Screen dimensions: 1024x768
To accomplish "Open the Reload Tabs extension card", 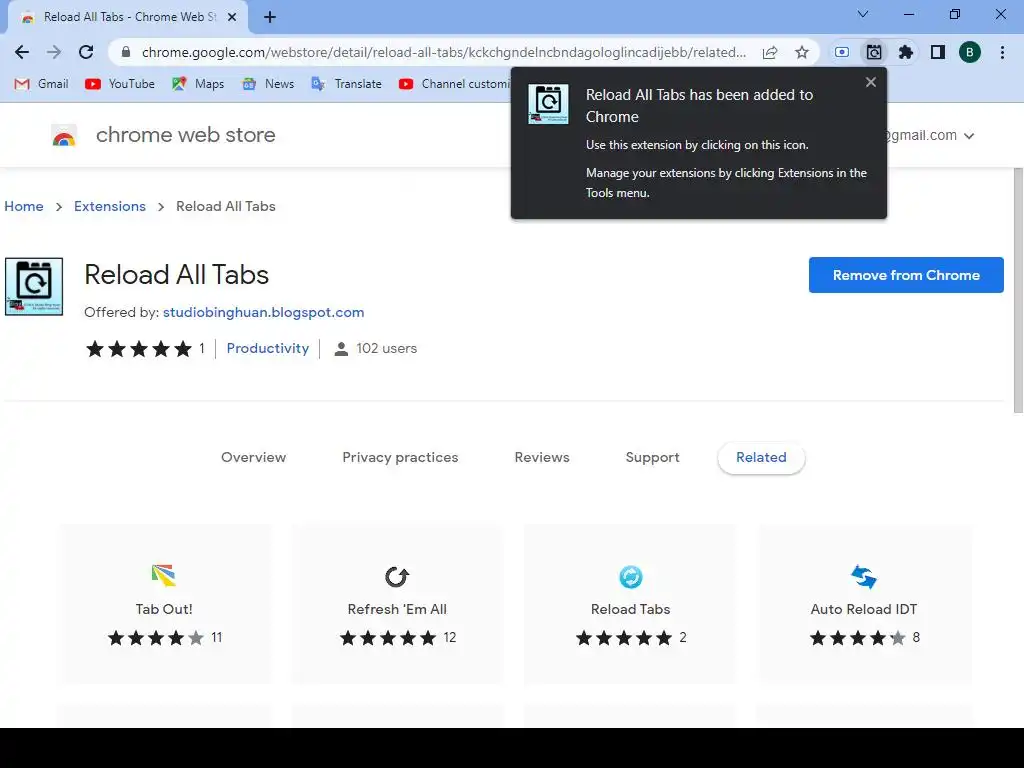I will point(630,603).
